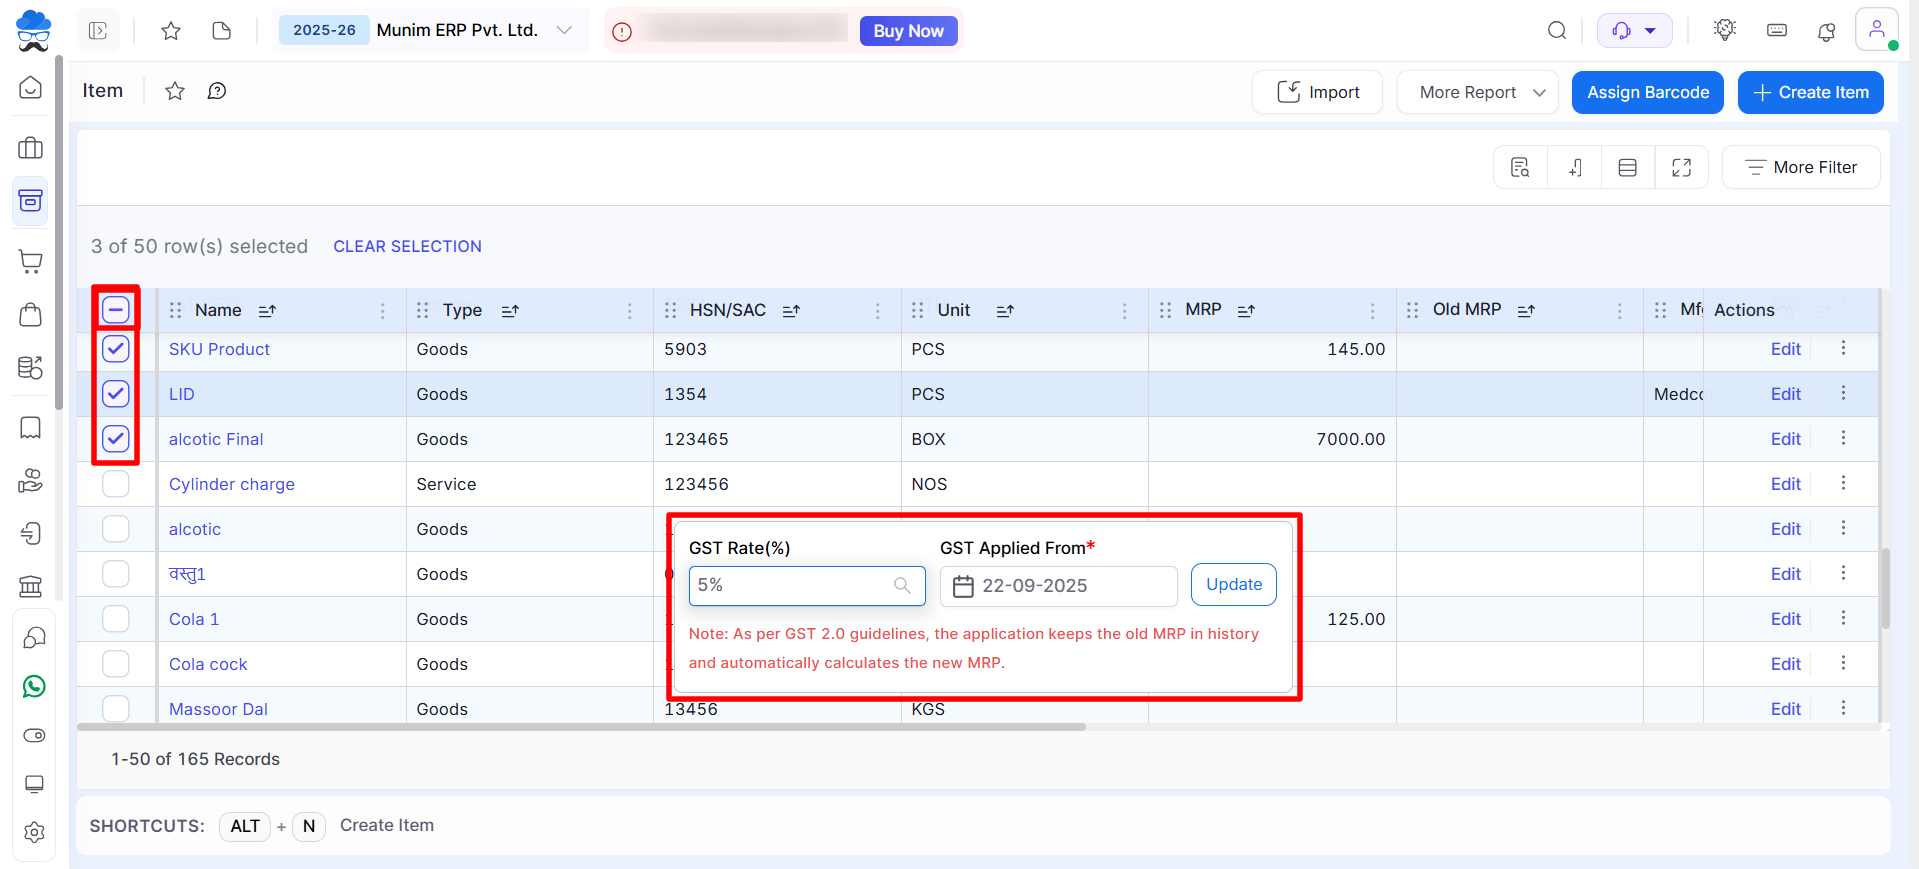1919x869 pixels.
Task: Open the user profile icon
Action: (x=1876, y=30)
